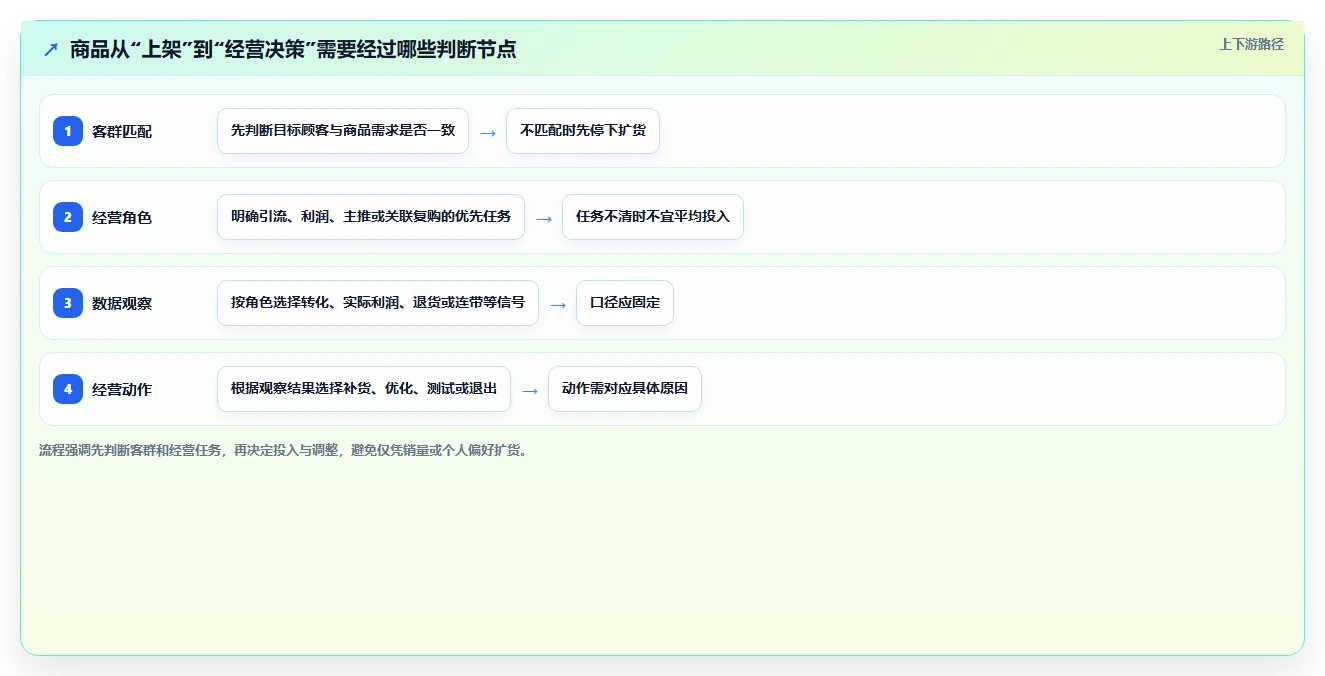Open the 明确引流、利润、主推或关联复购的优先任务 box
The width and height of the screenshot is (1325, 676).
click(371, 217)
